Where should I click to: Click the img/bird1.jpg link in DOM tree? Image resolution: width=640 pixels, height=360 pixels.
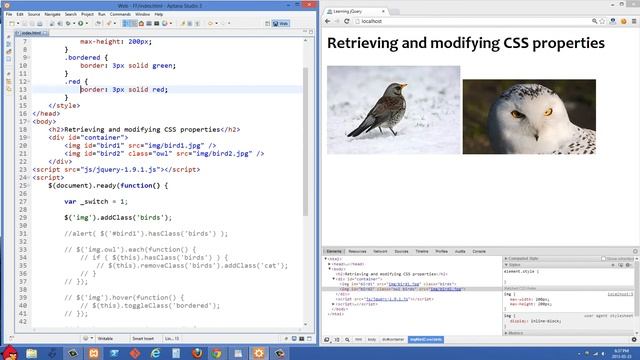click(404, 284)
